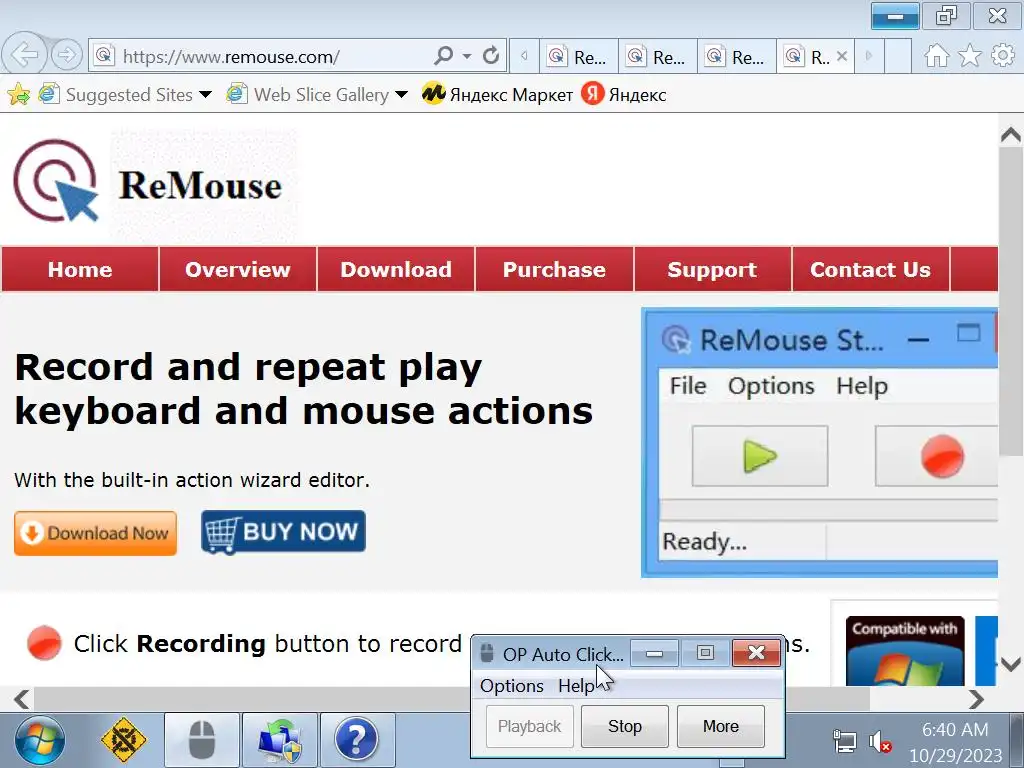Open the Home navigation item

tap(80, 269)
